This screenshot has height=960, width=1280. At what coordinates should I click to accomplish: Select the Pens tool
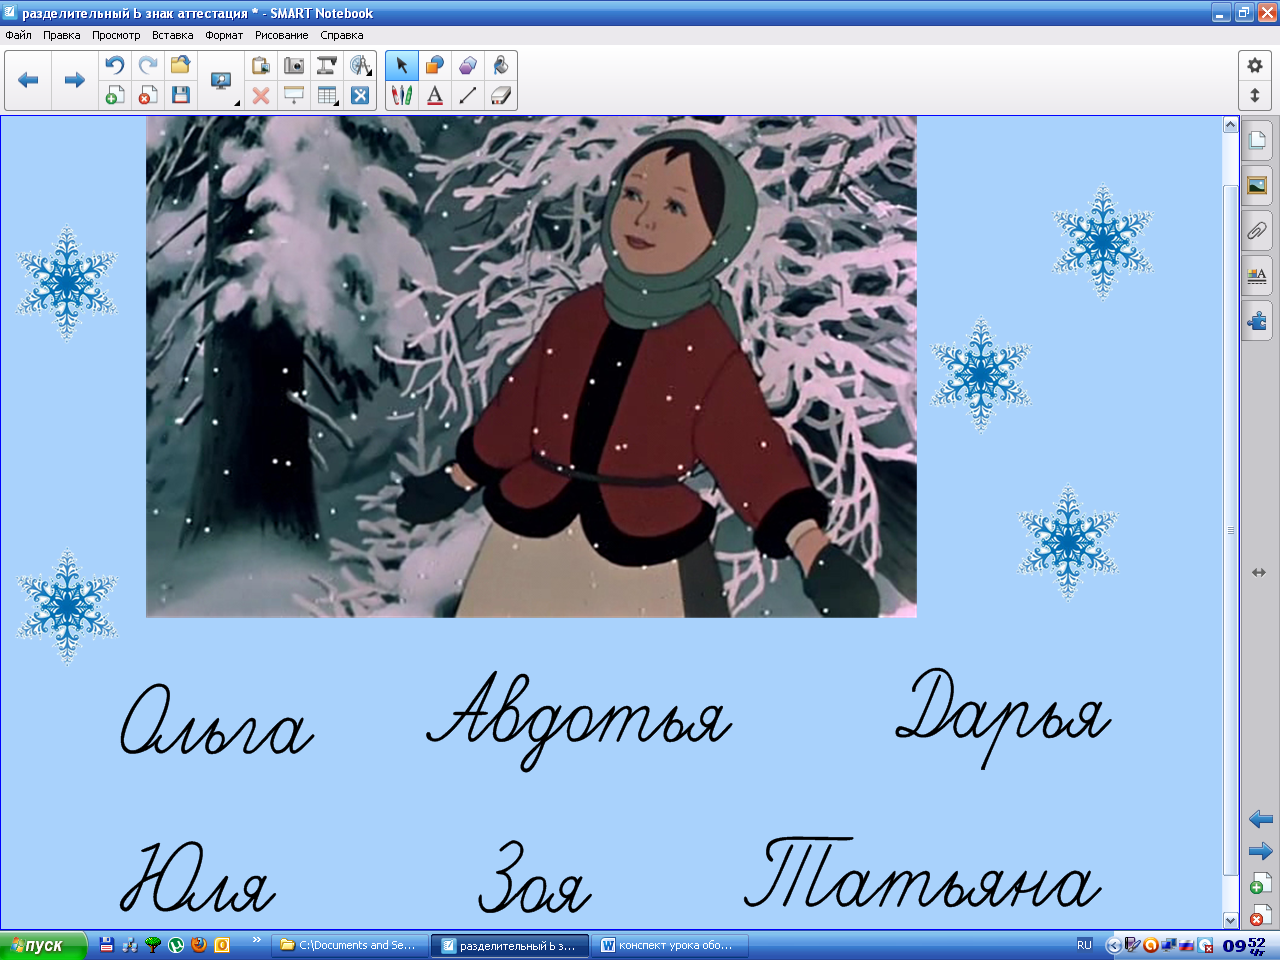(x=402, y=95)
